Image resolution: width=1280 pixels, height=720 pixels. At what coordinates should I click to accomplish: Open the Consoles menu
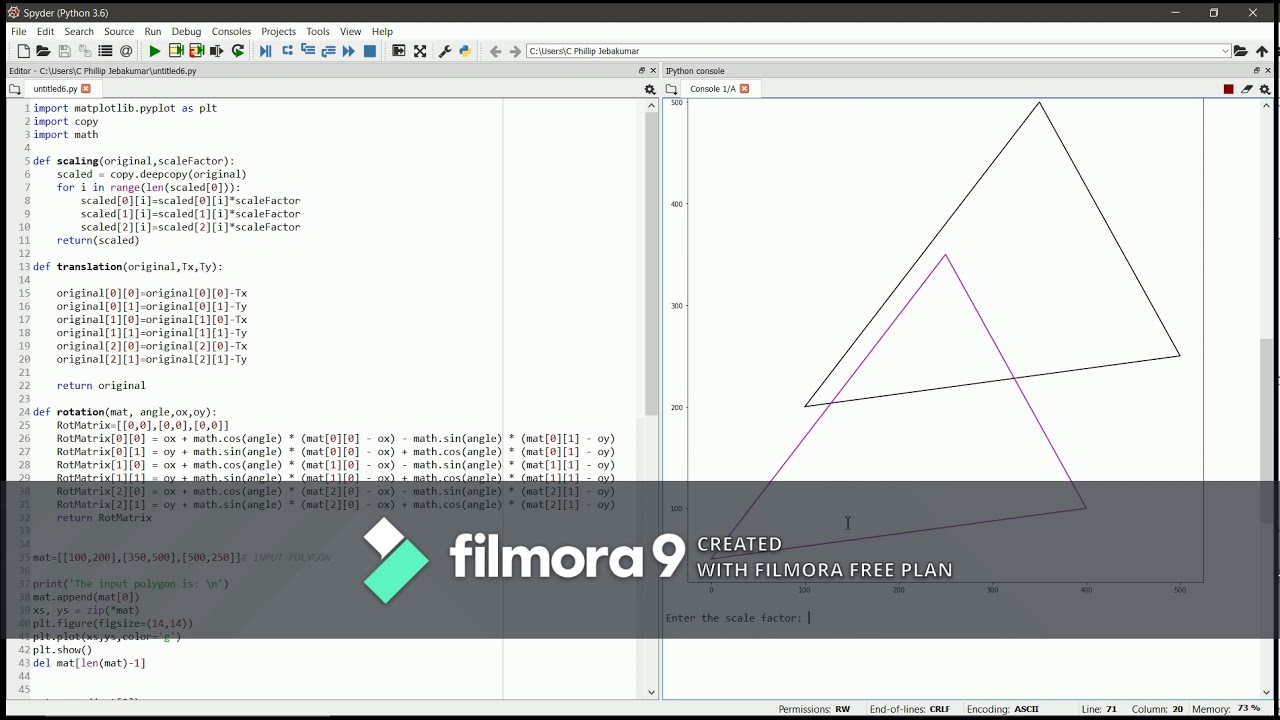pyautogui.click(x=231, y=31)
